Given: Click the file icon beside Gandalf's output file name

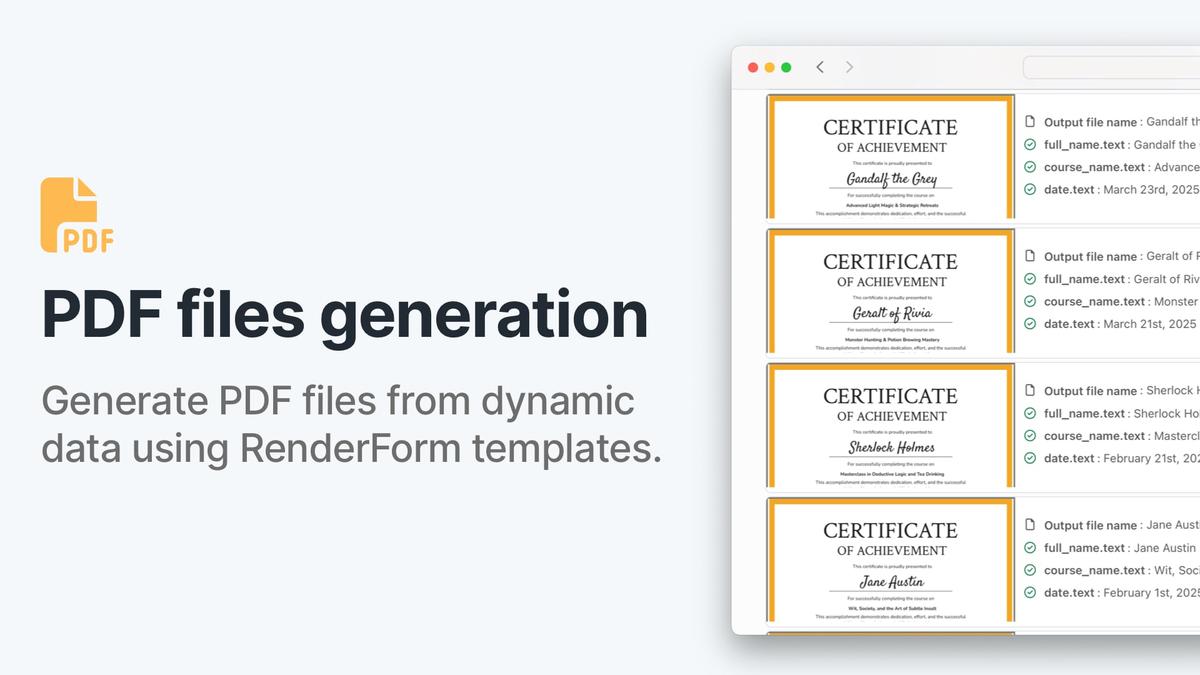Looking at the screenshot, I should click(1029, 121).
